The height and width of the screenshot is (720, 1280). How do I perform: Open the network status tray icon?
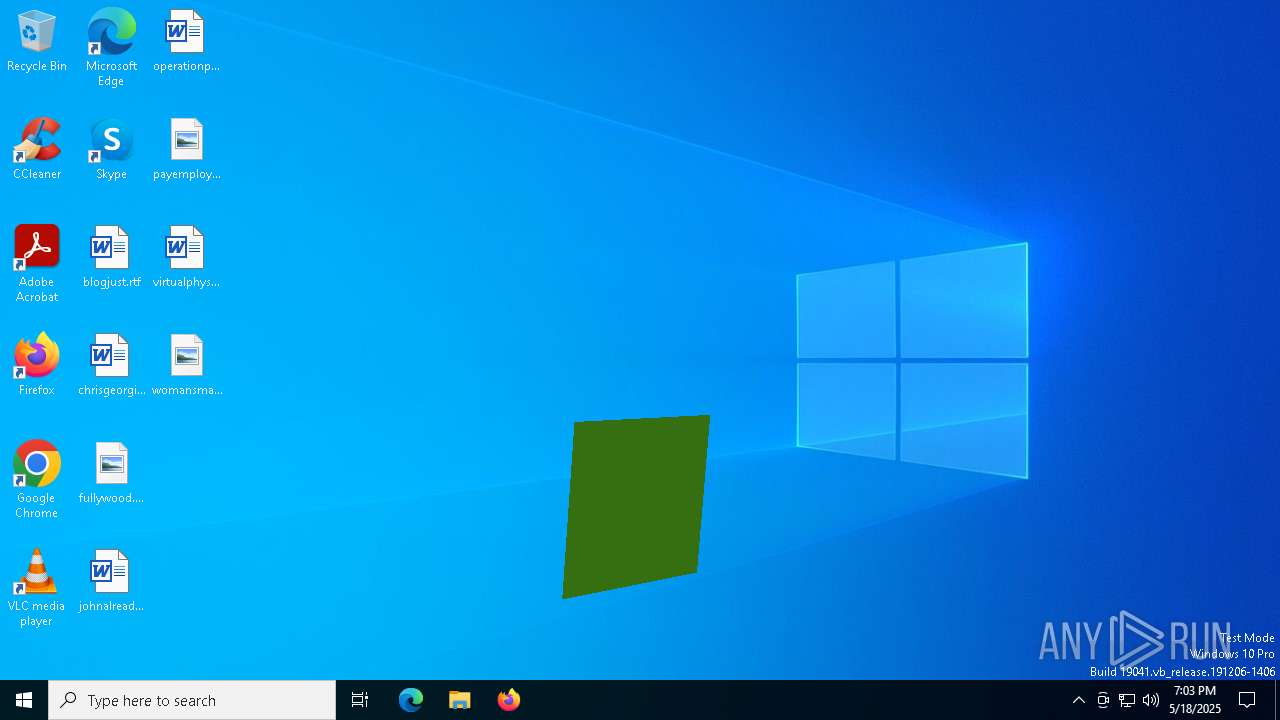tap(1127, 700)
